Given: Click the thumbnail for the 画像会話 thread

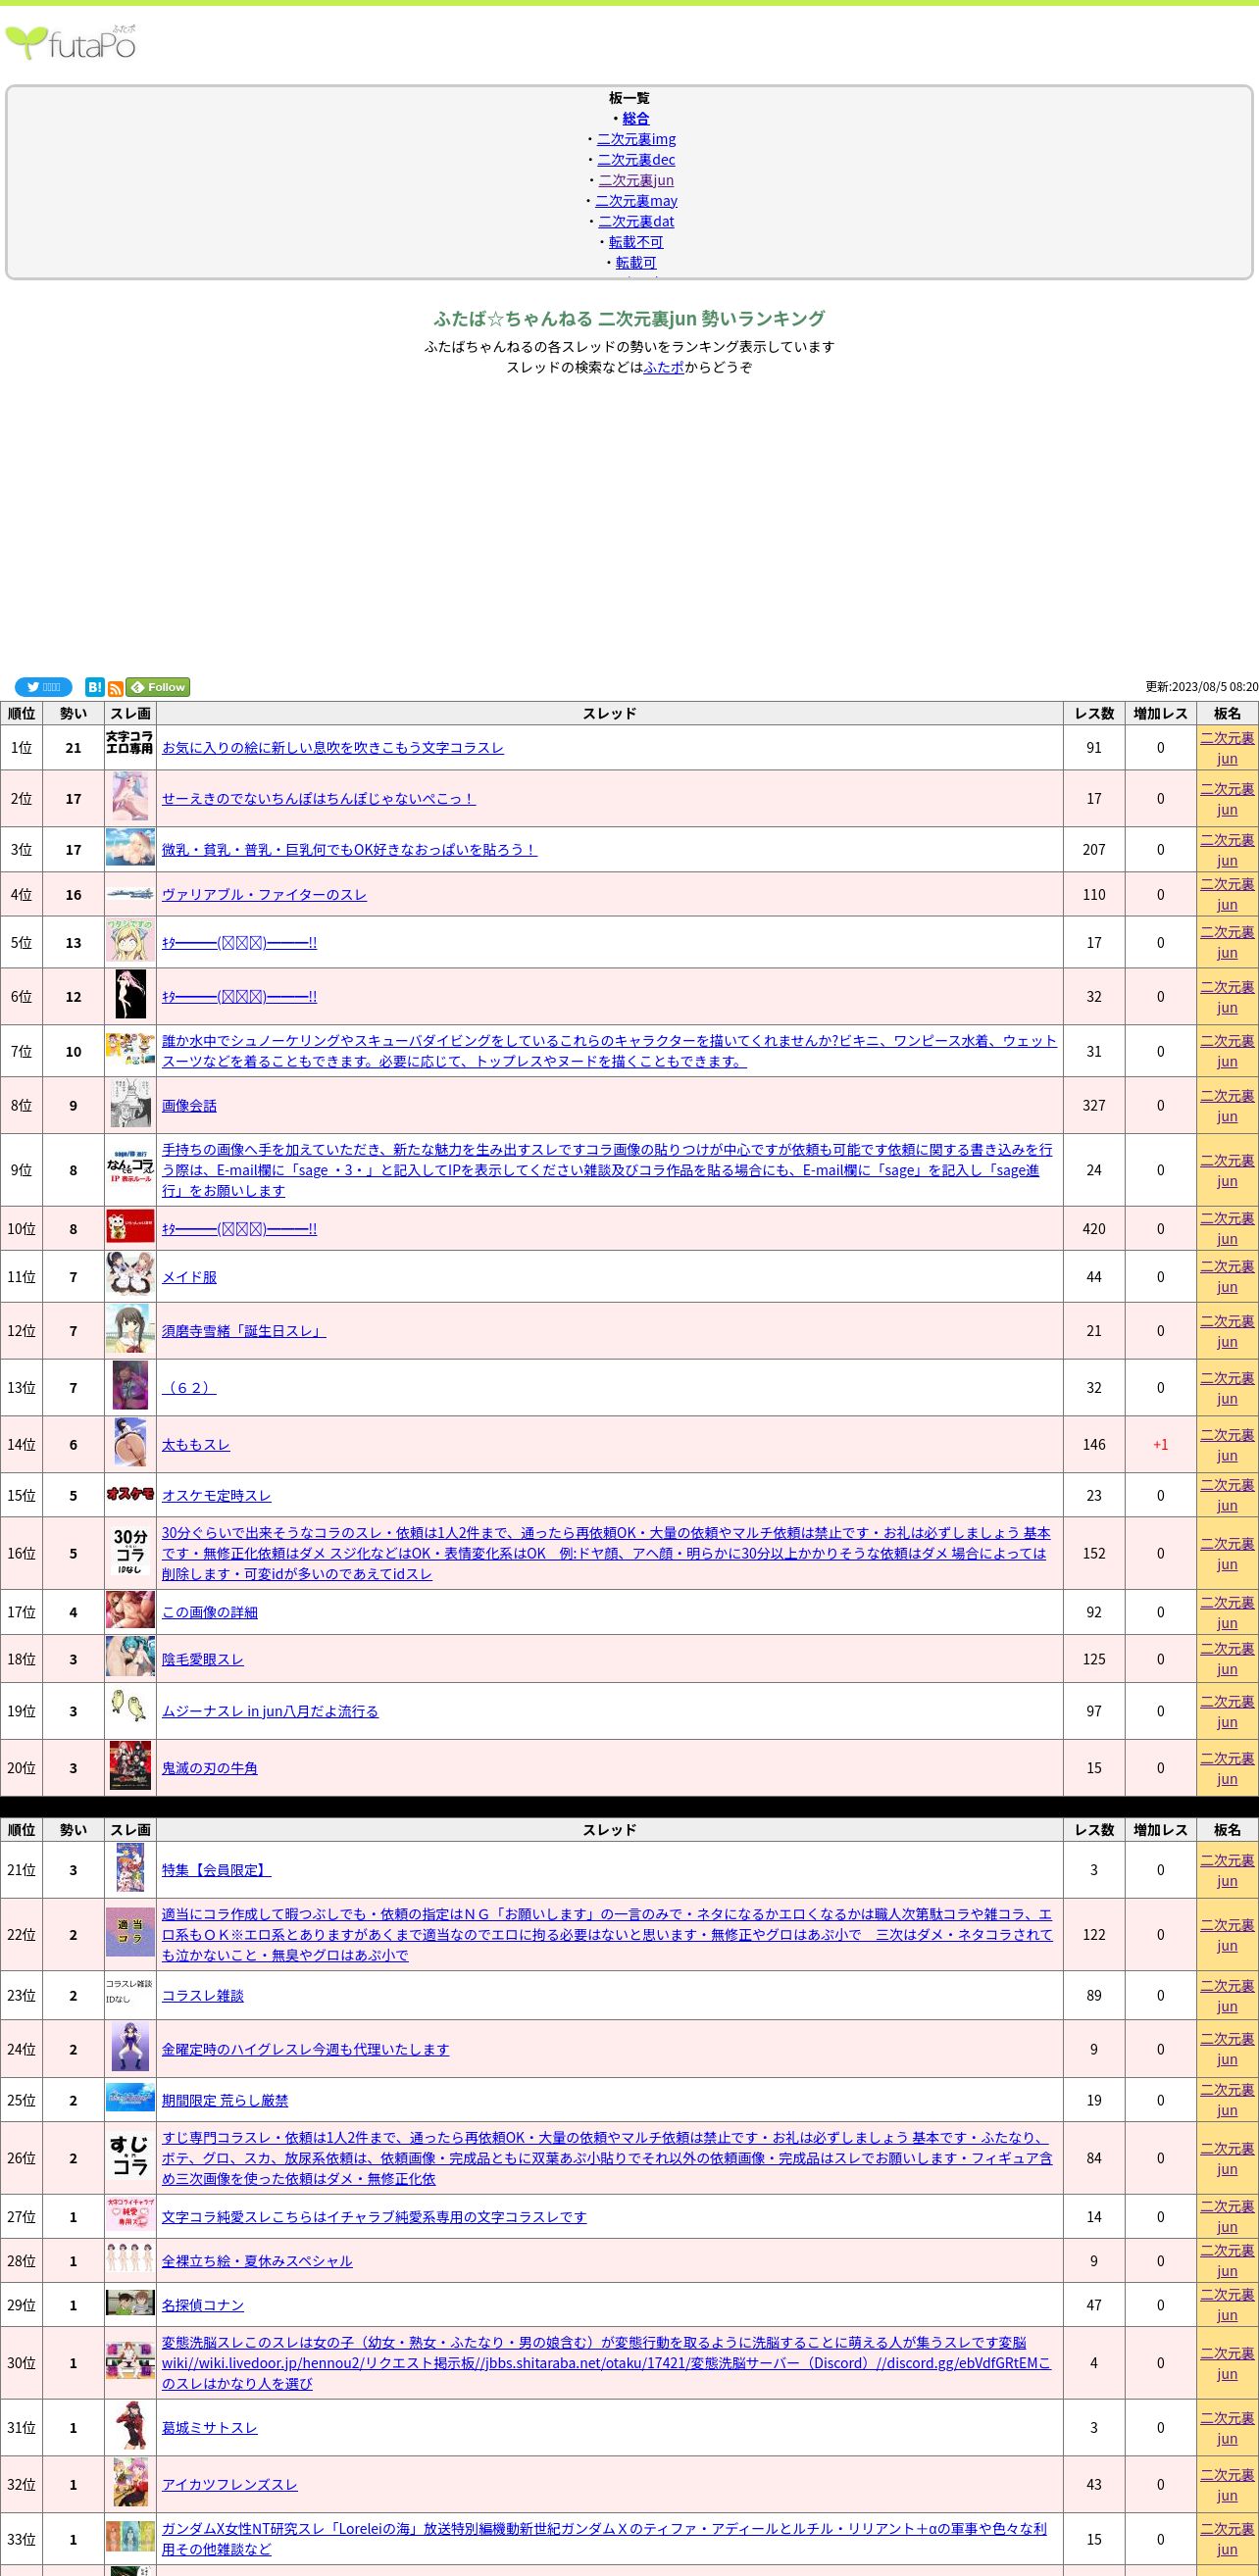Looking at the screenshot, I should [x=130, y=1104].
